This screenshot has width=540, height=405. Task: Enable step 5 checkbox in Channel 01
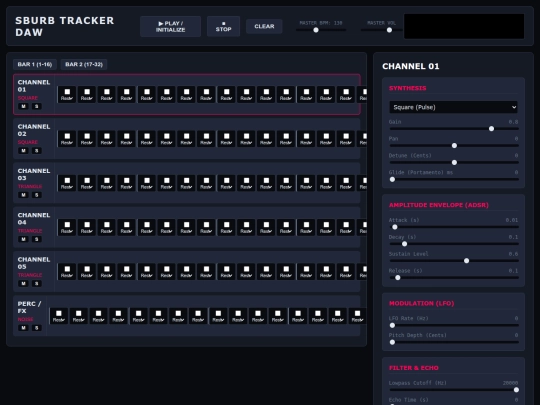147,92
